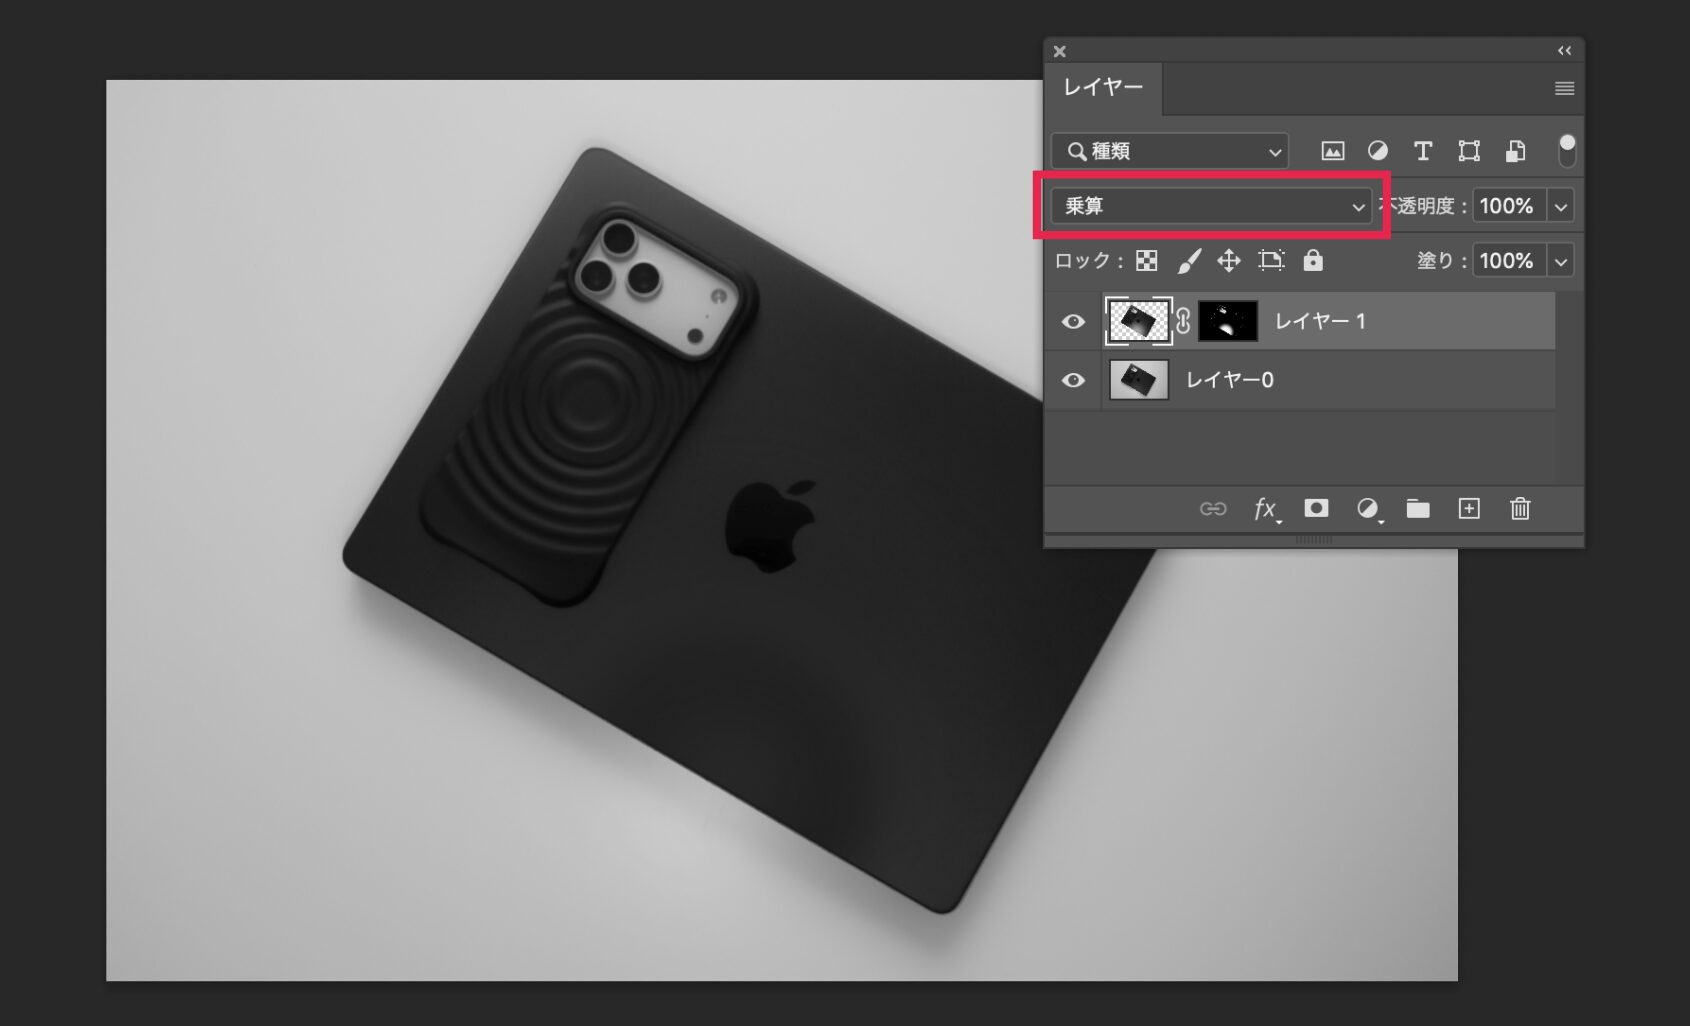Click the shape layer filter icon
The width and height of the screenshot is (1690, 1026).
1468,151
